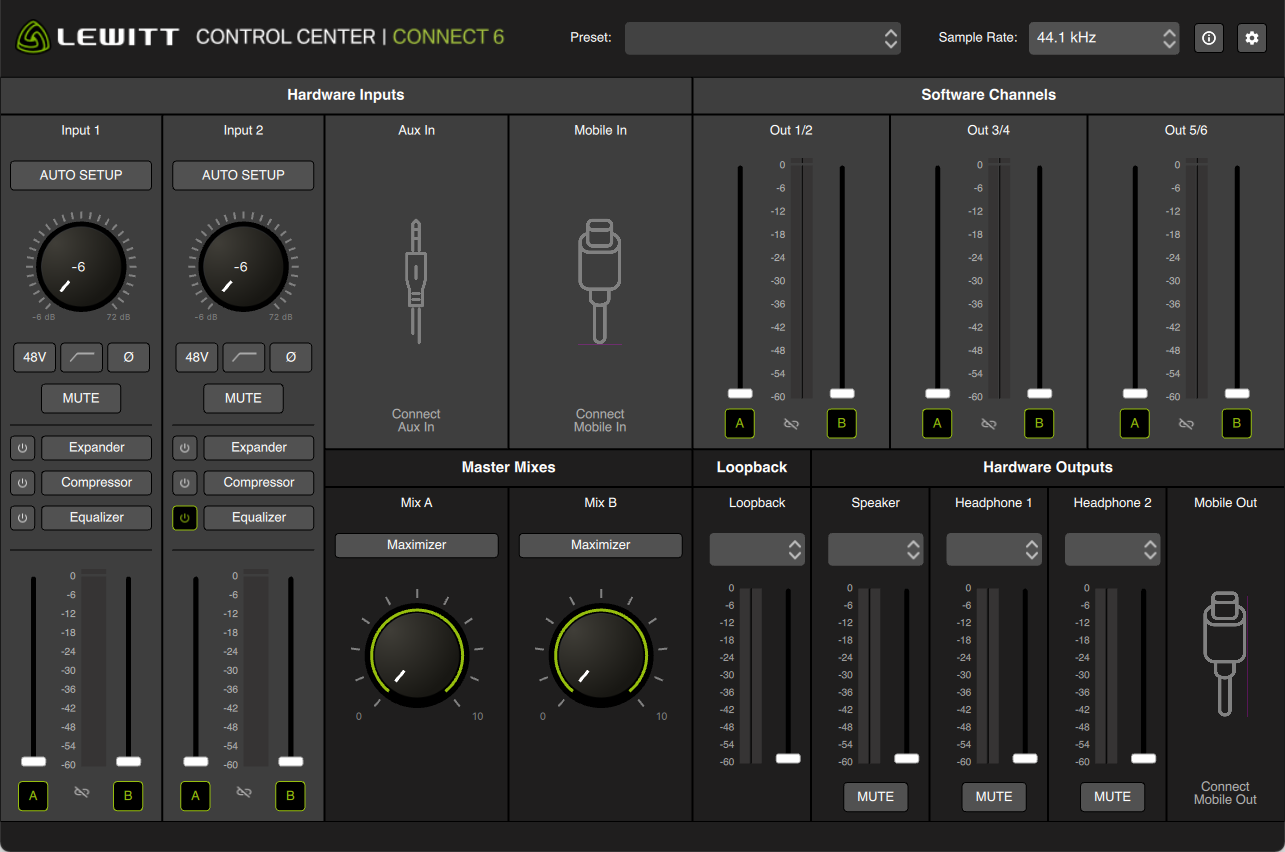Open the info button in the header
The image size is (1285, 852).
(x=1209, y=38)
